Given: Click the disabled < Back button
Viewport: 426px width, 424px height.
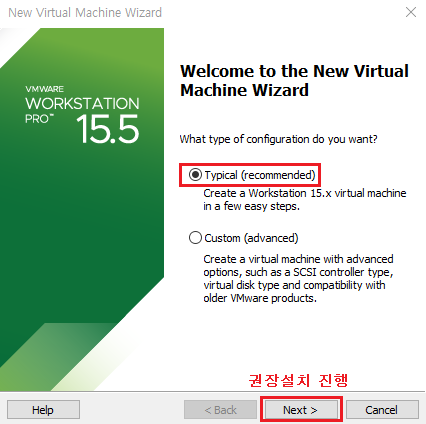Looking at the screenshot, I should [220, 409].
